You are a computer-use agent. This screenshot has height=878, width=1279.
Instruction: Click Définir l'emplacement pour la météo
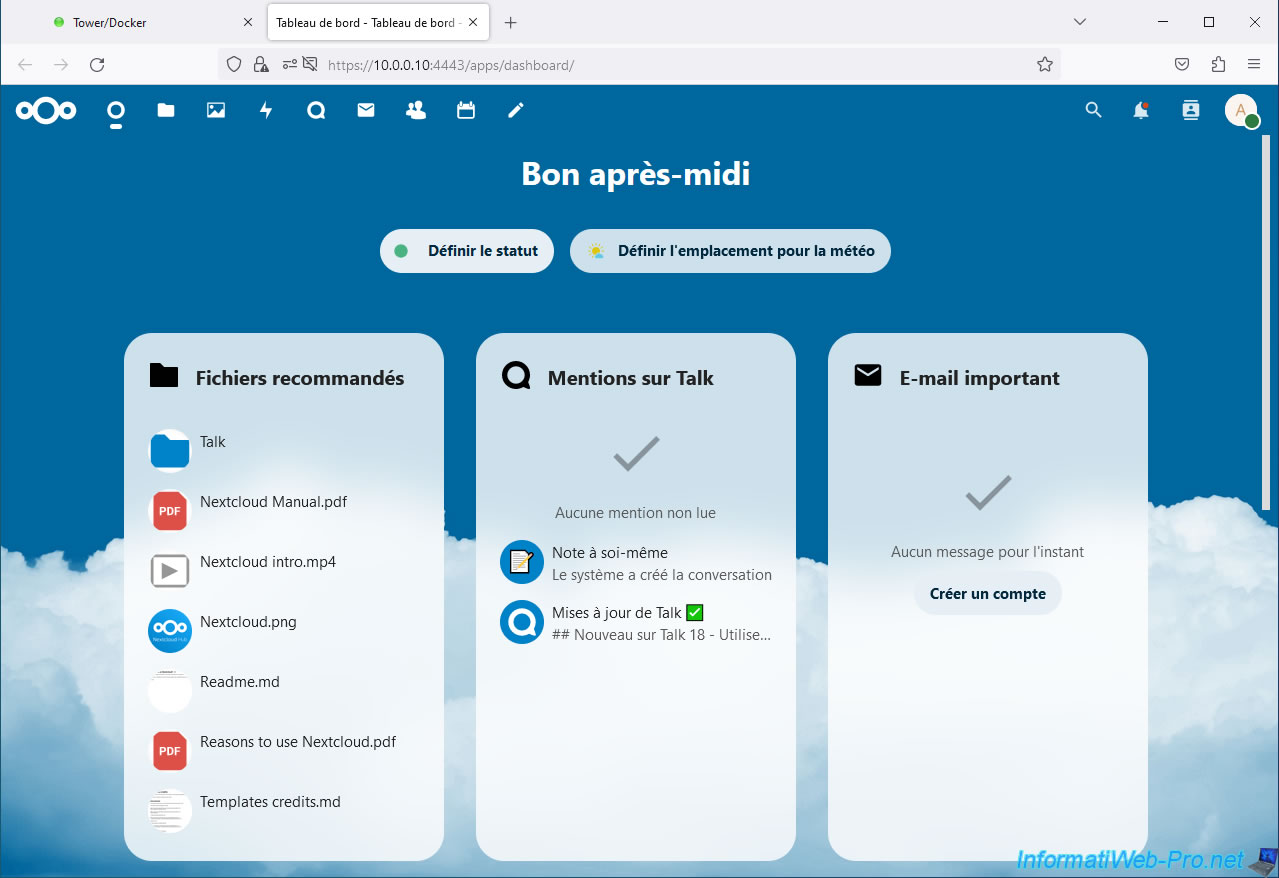[730, 251]
